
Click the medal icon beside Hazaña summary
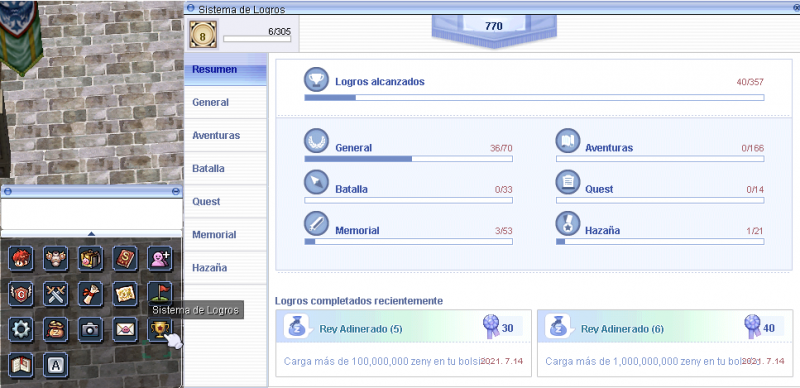568,223
